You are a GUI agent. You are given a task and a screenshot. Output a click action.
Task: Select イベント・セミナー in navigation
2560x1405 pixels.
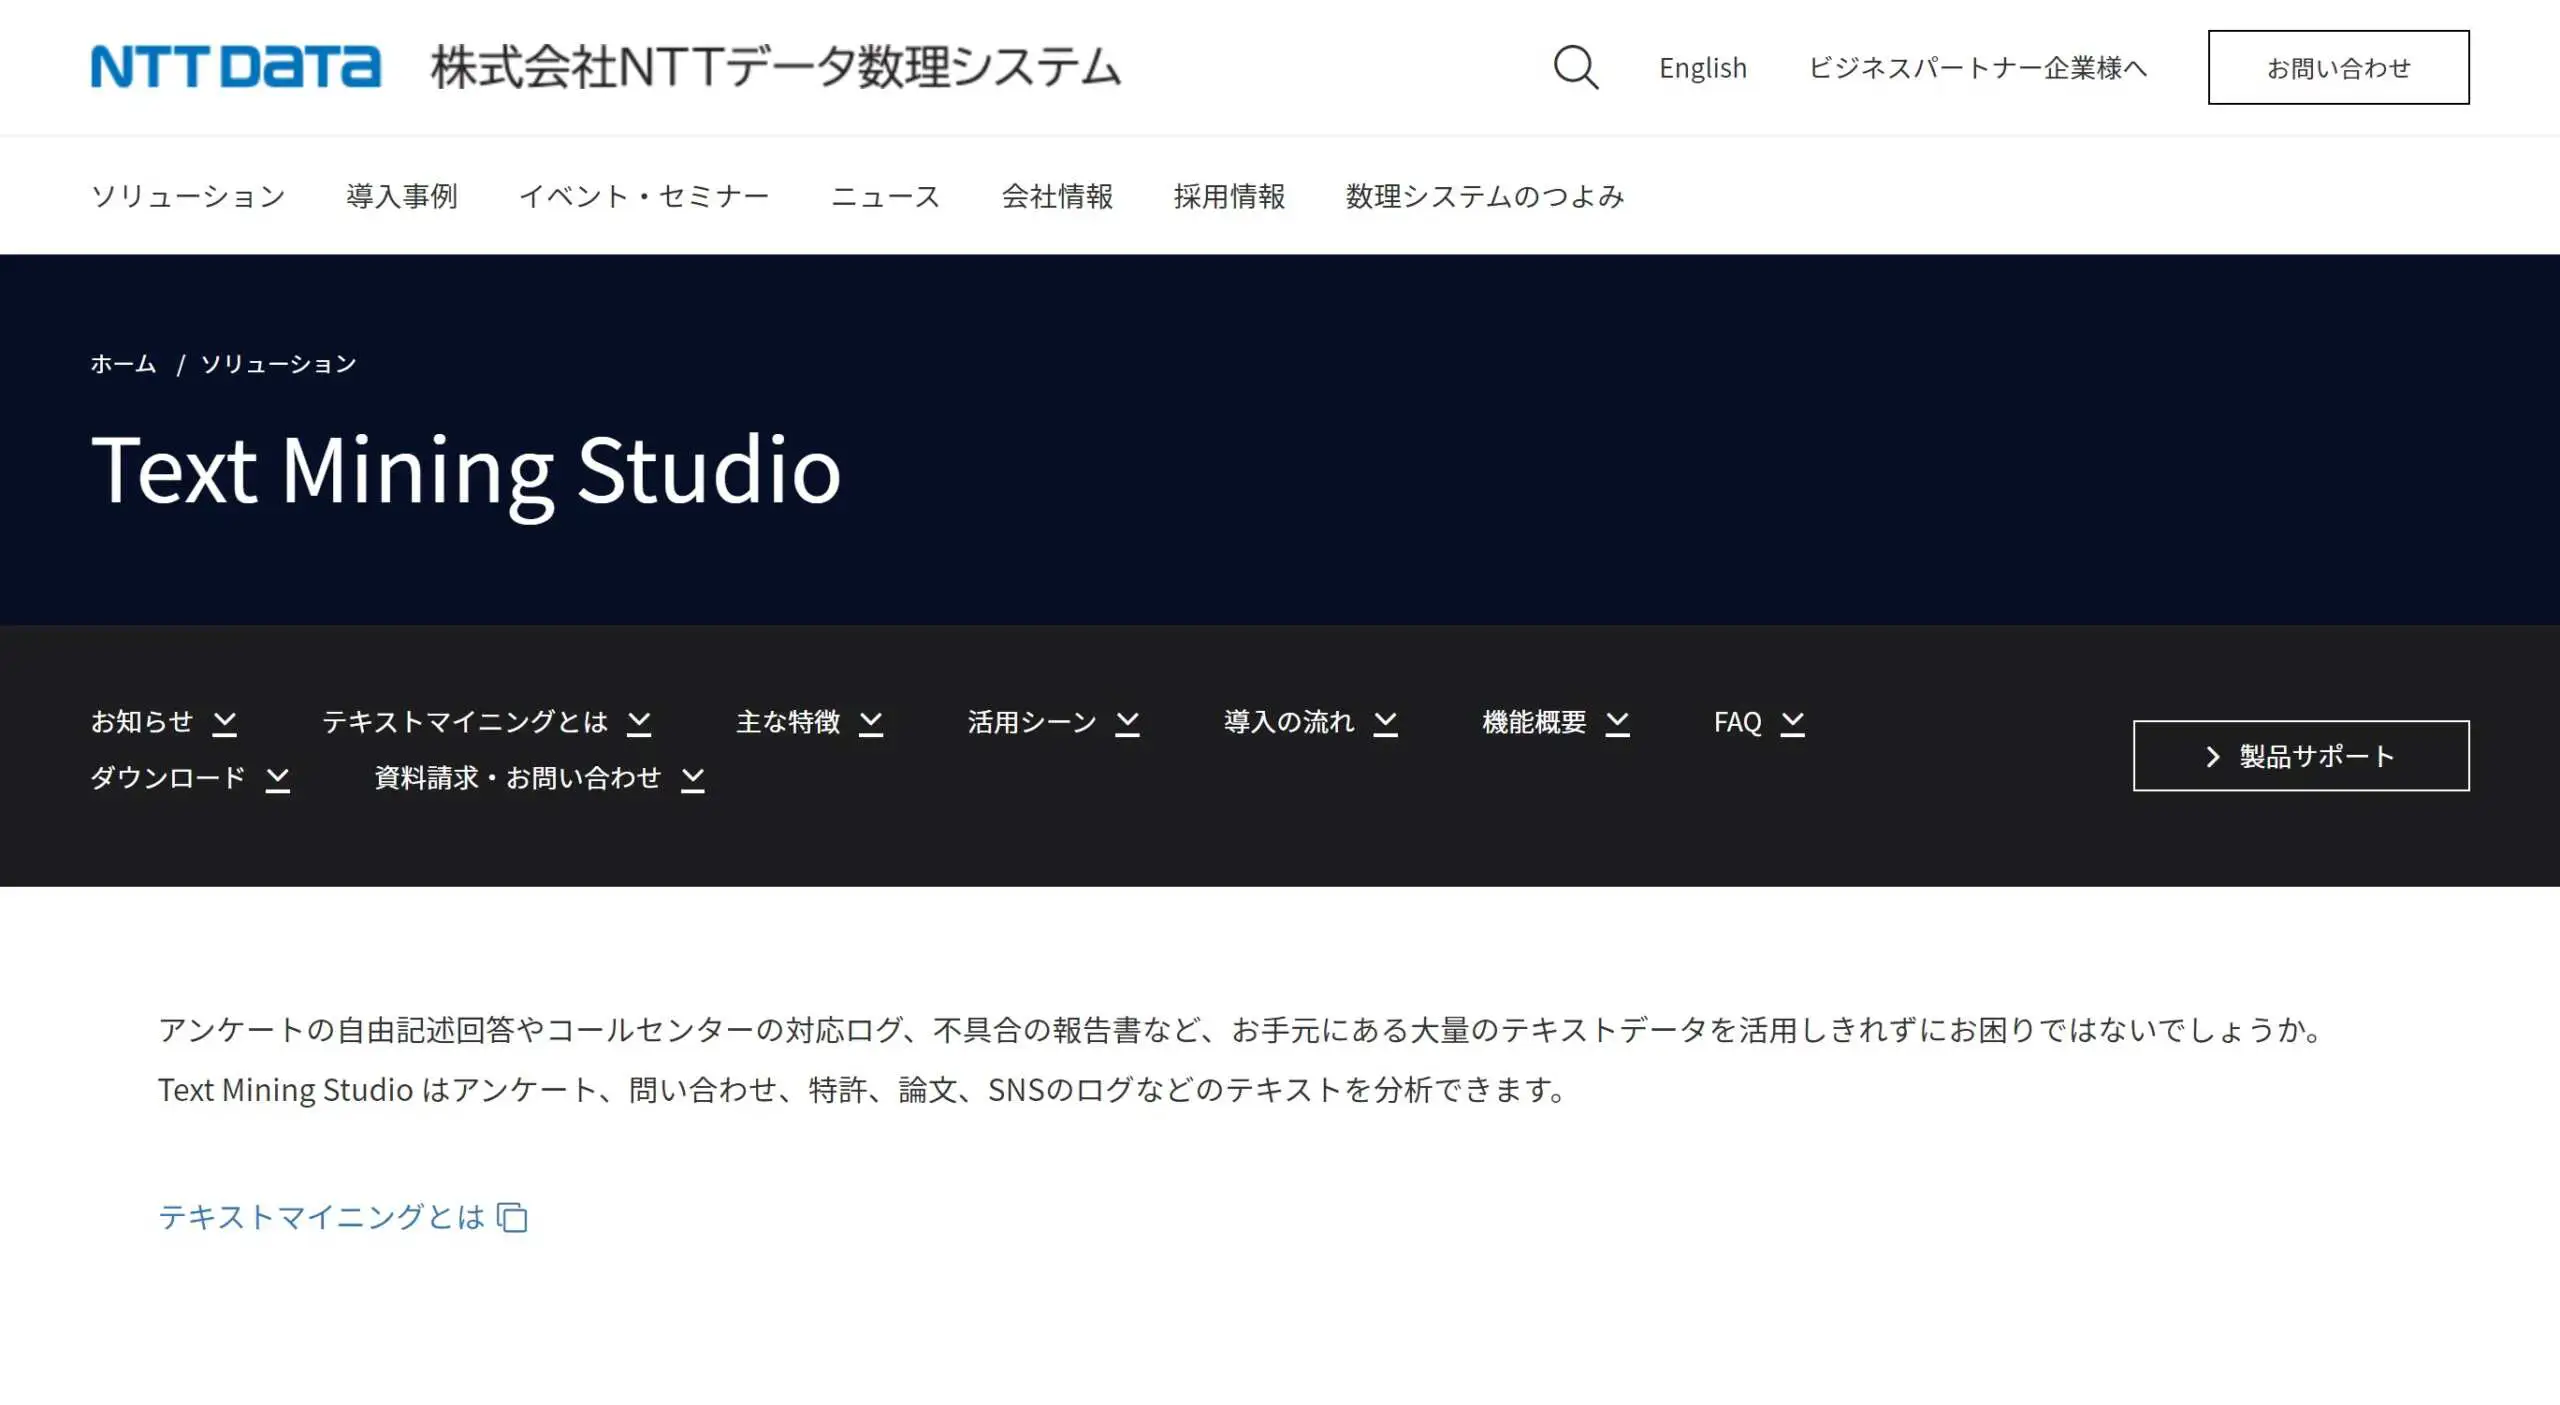pos(644,196)
